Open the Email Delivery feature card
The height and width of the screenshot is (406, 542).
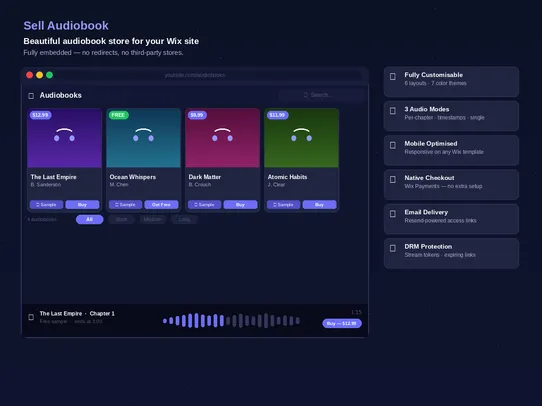[x=451, y=219]
